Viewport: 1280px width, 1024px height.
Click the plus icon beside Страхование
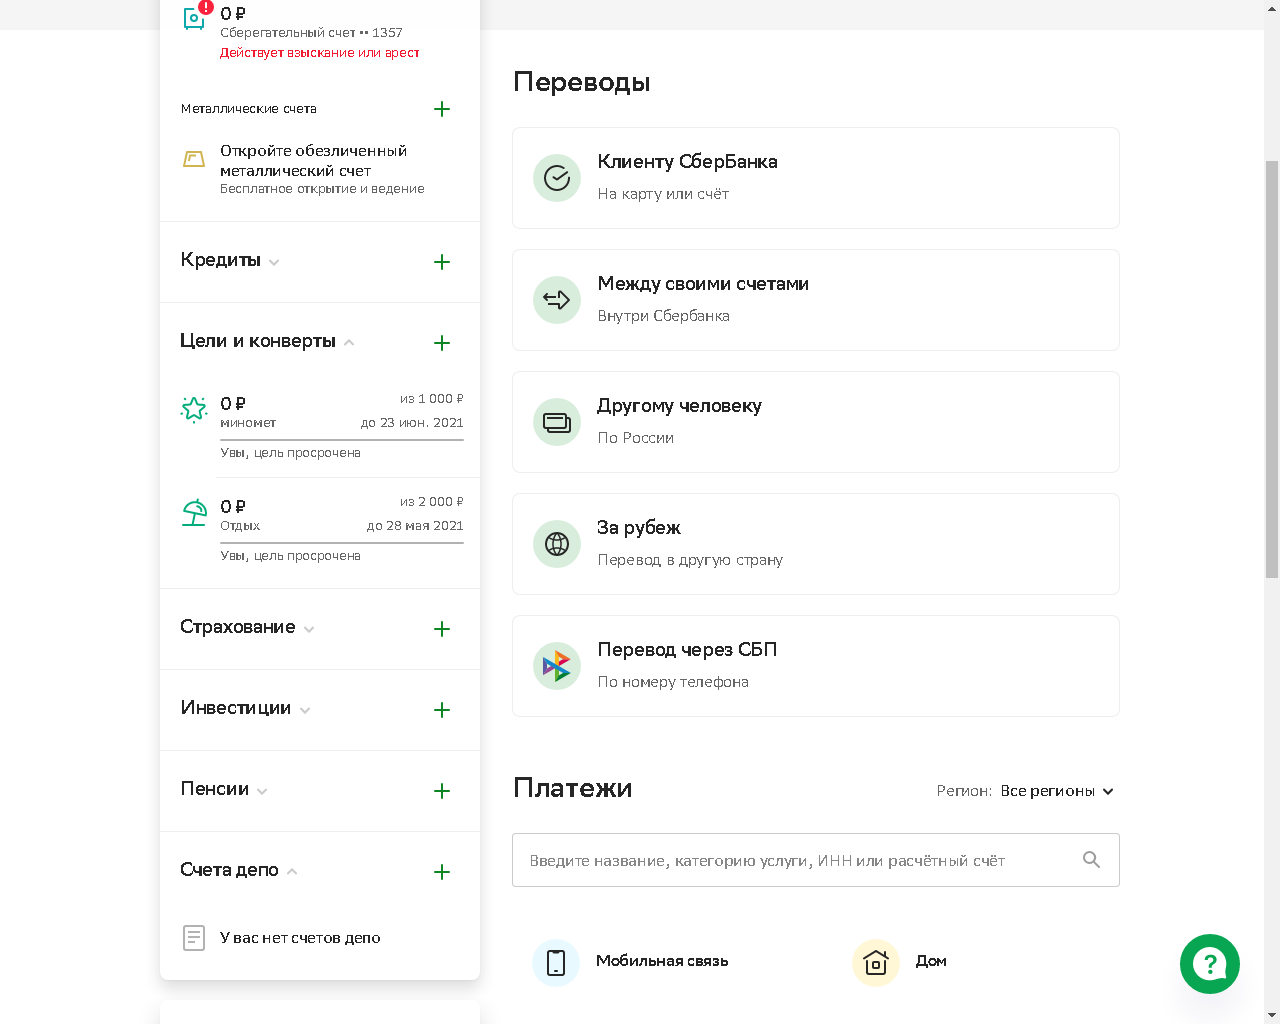point(442,629)
